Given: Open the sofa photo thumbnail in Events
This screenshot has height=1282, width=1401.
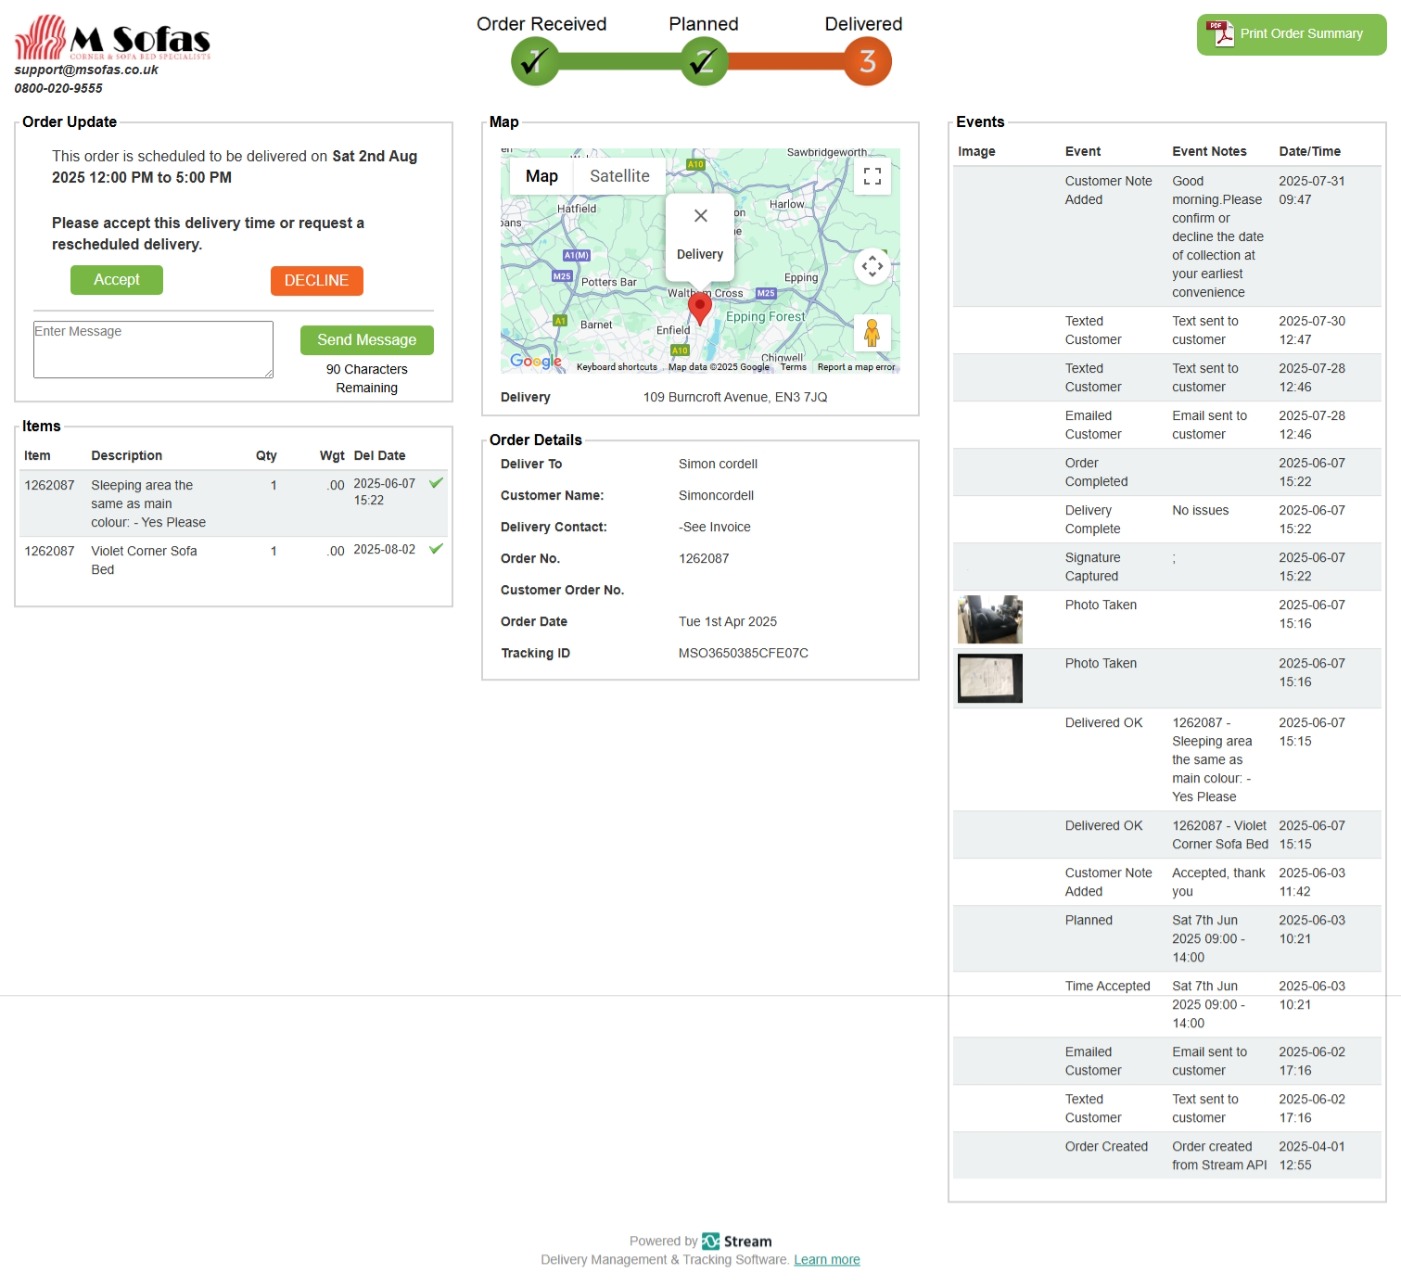Looking at the screenshot, I should pyautogui.click(x=989, y=620).
